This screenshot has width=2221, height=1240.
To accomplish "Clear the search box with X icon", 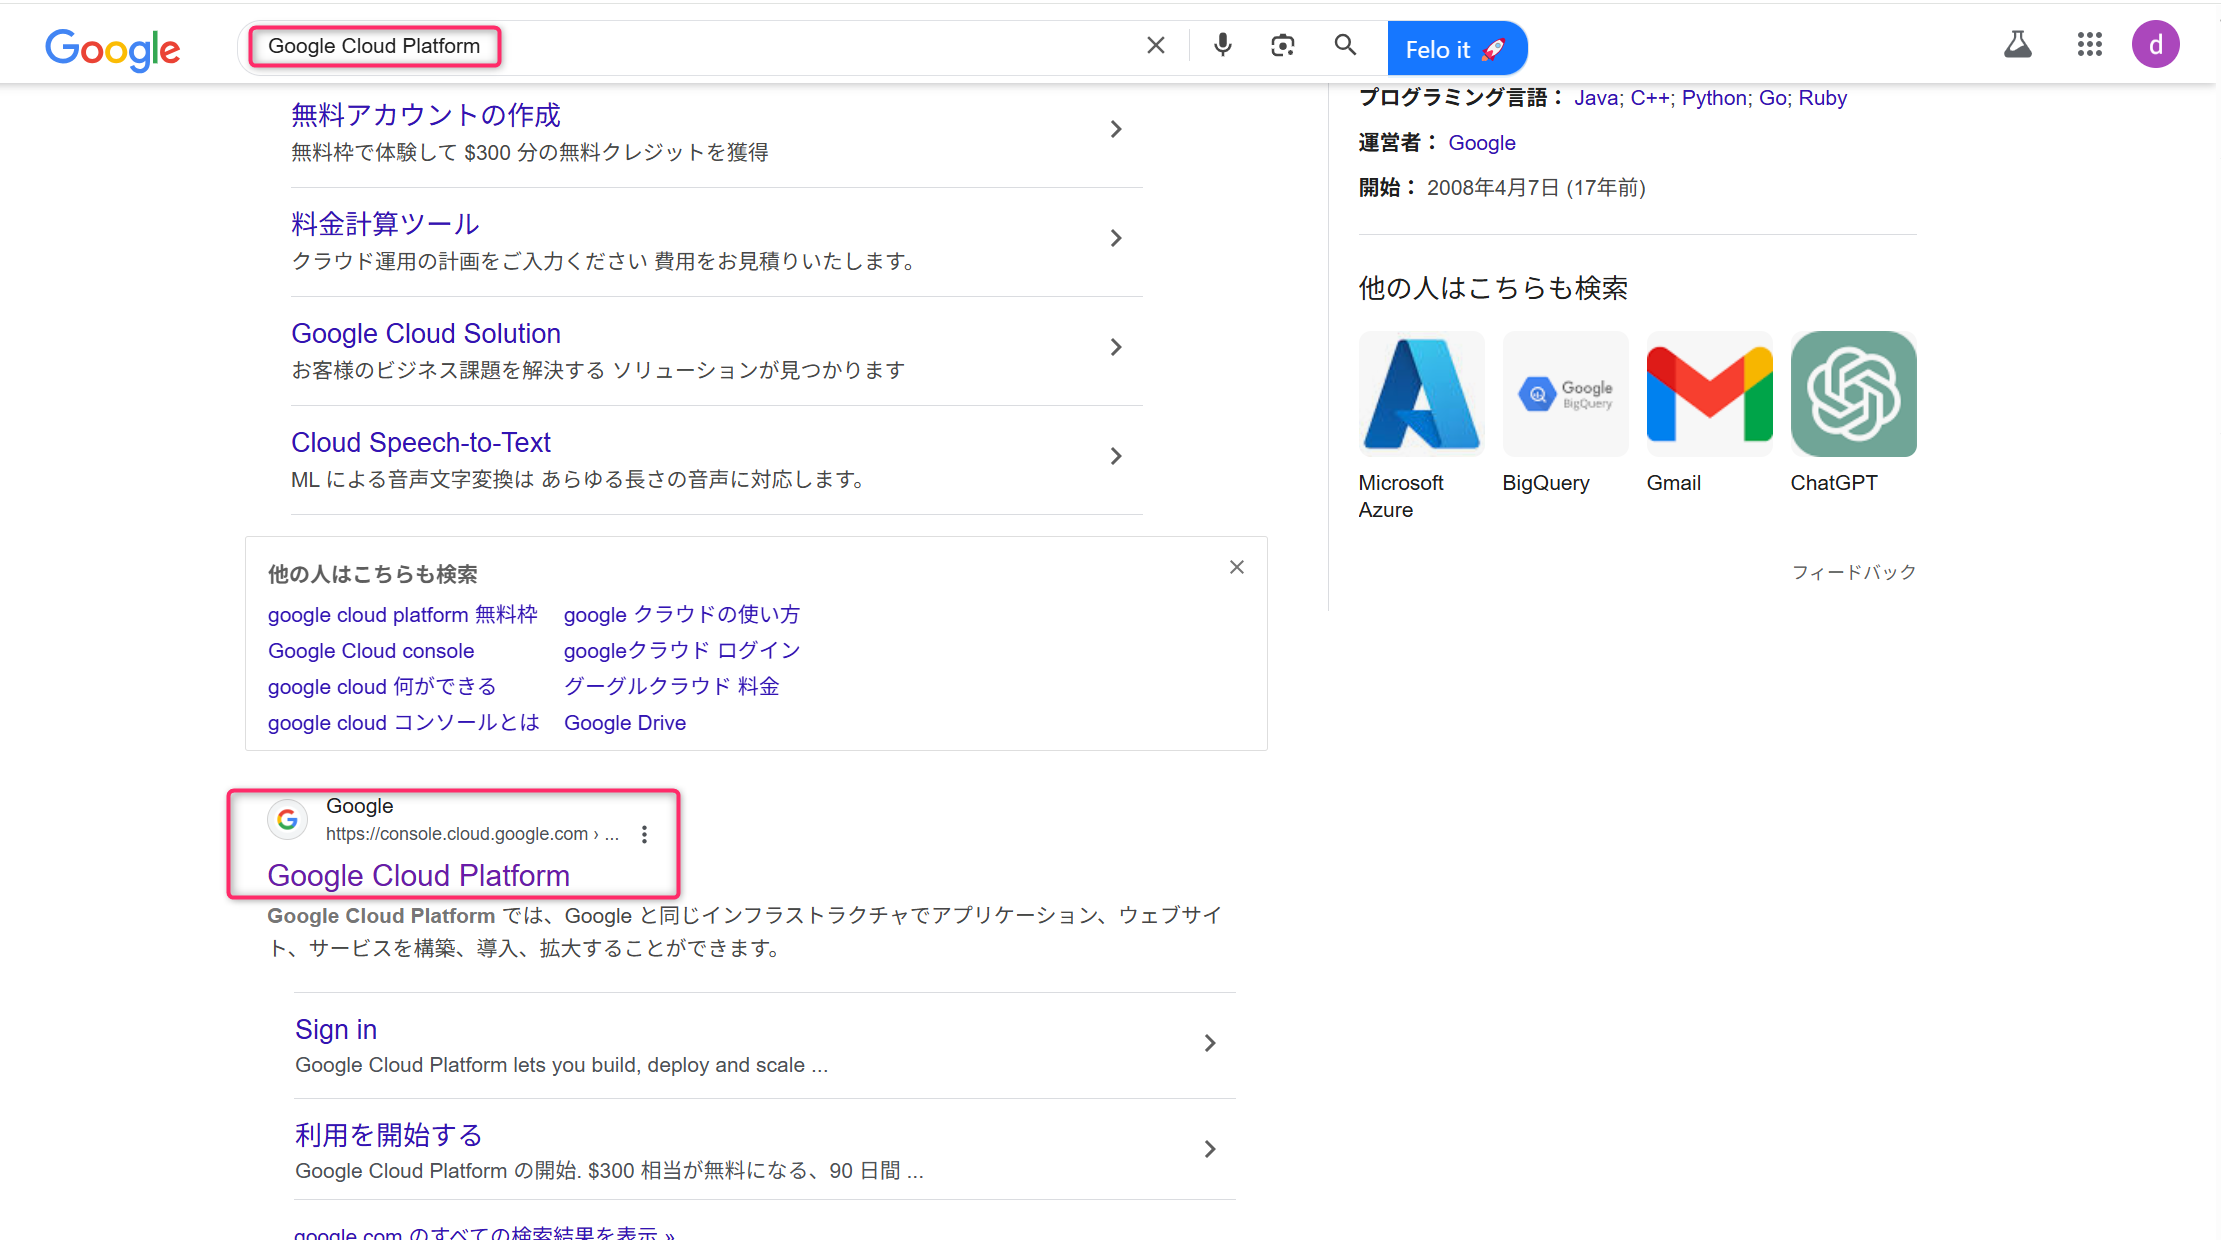I will click(x=1155, y=45).
